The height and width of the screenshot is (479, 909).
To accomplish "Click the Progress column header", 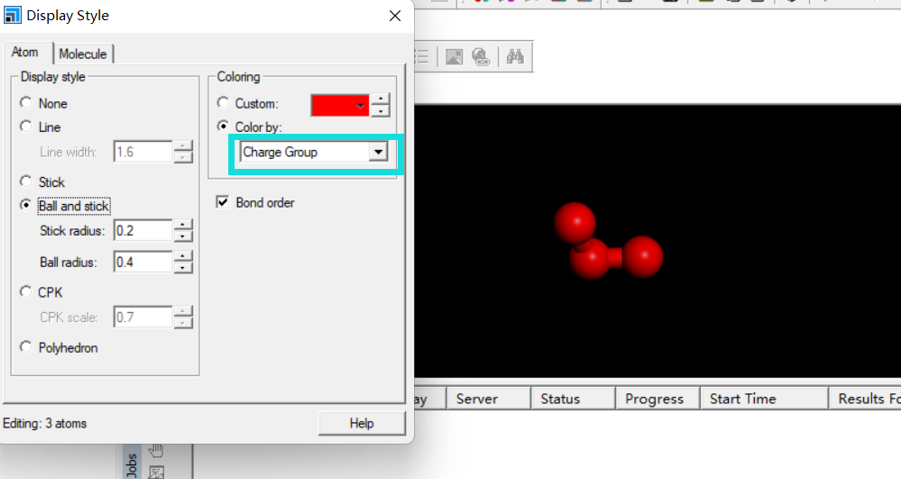I will (657, 399).
